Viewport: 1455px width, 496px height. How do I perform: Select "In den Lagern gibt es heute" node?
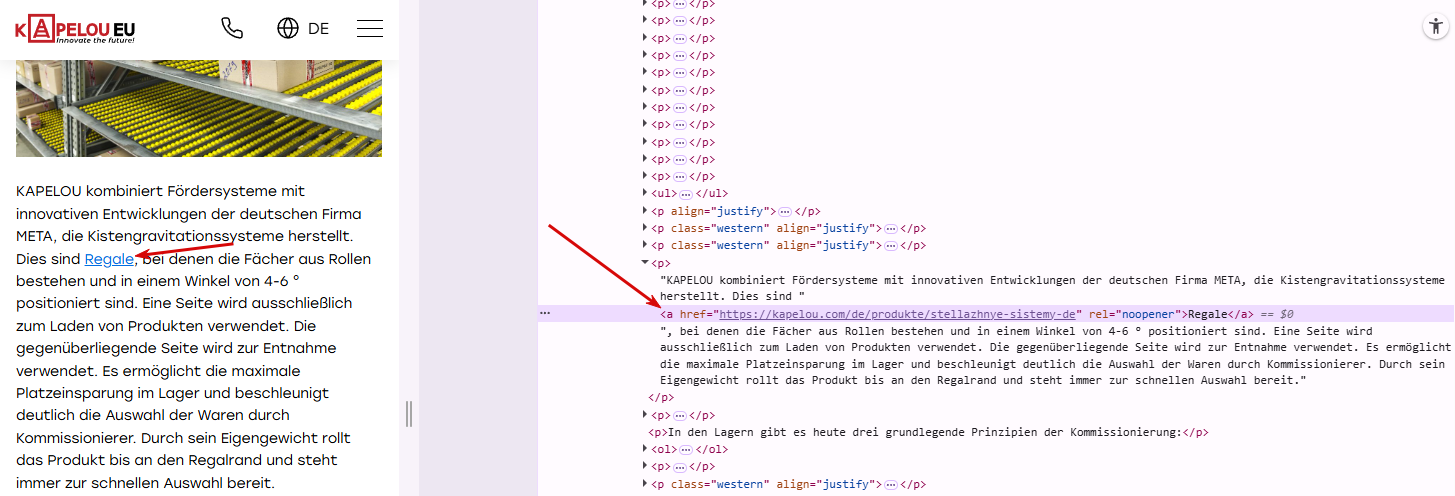click(928, 432)
